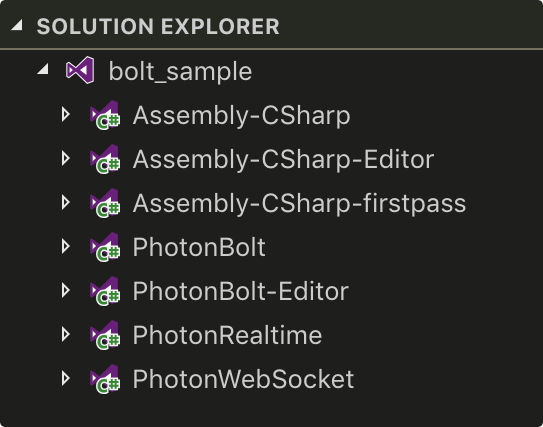Click the C# project icon beside PhotonRealtime

105,335
